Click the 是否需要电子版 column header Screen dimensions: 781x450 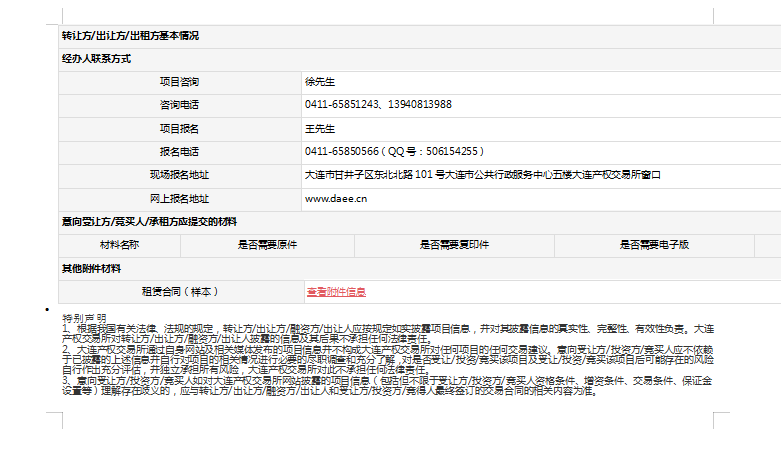coord(654,244)
